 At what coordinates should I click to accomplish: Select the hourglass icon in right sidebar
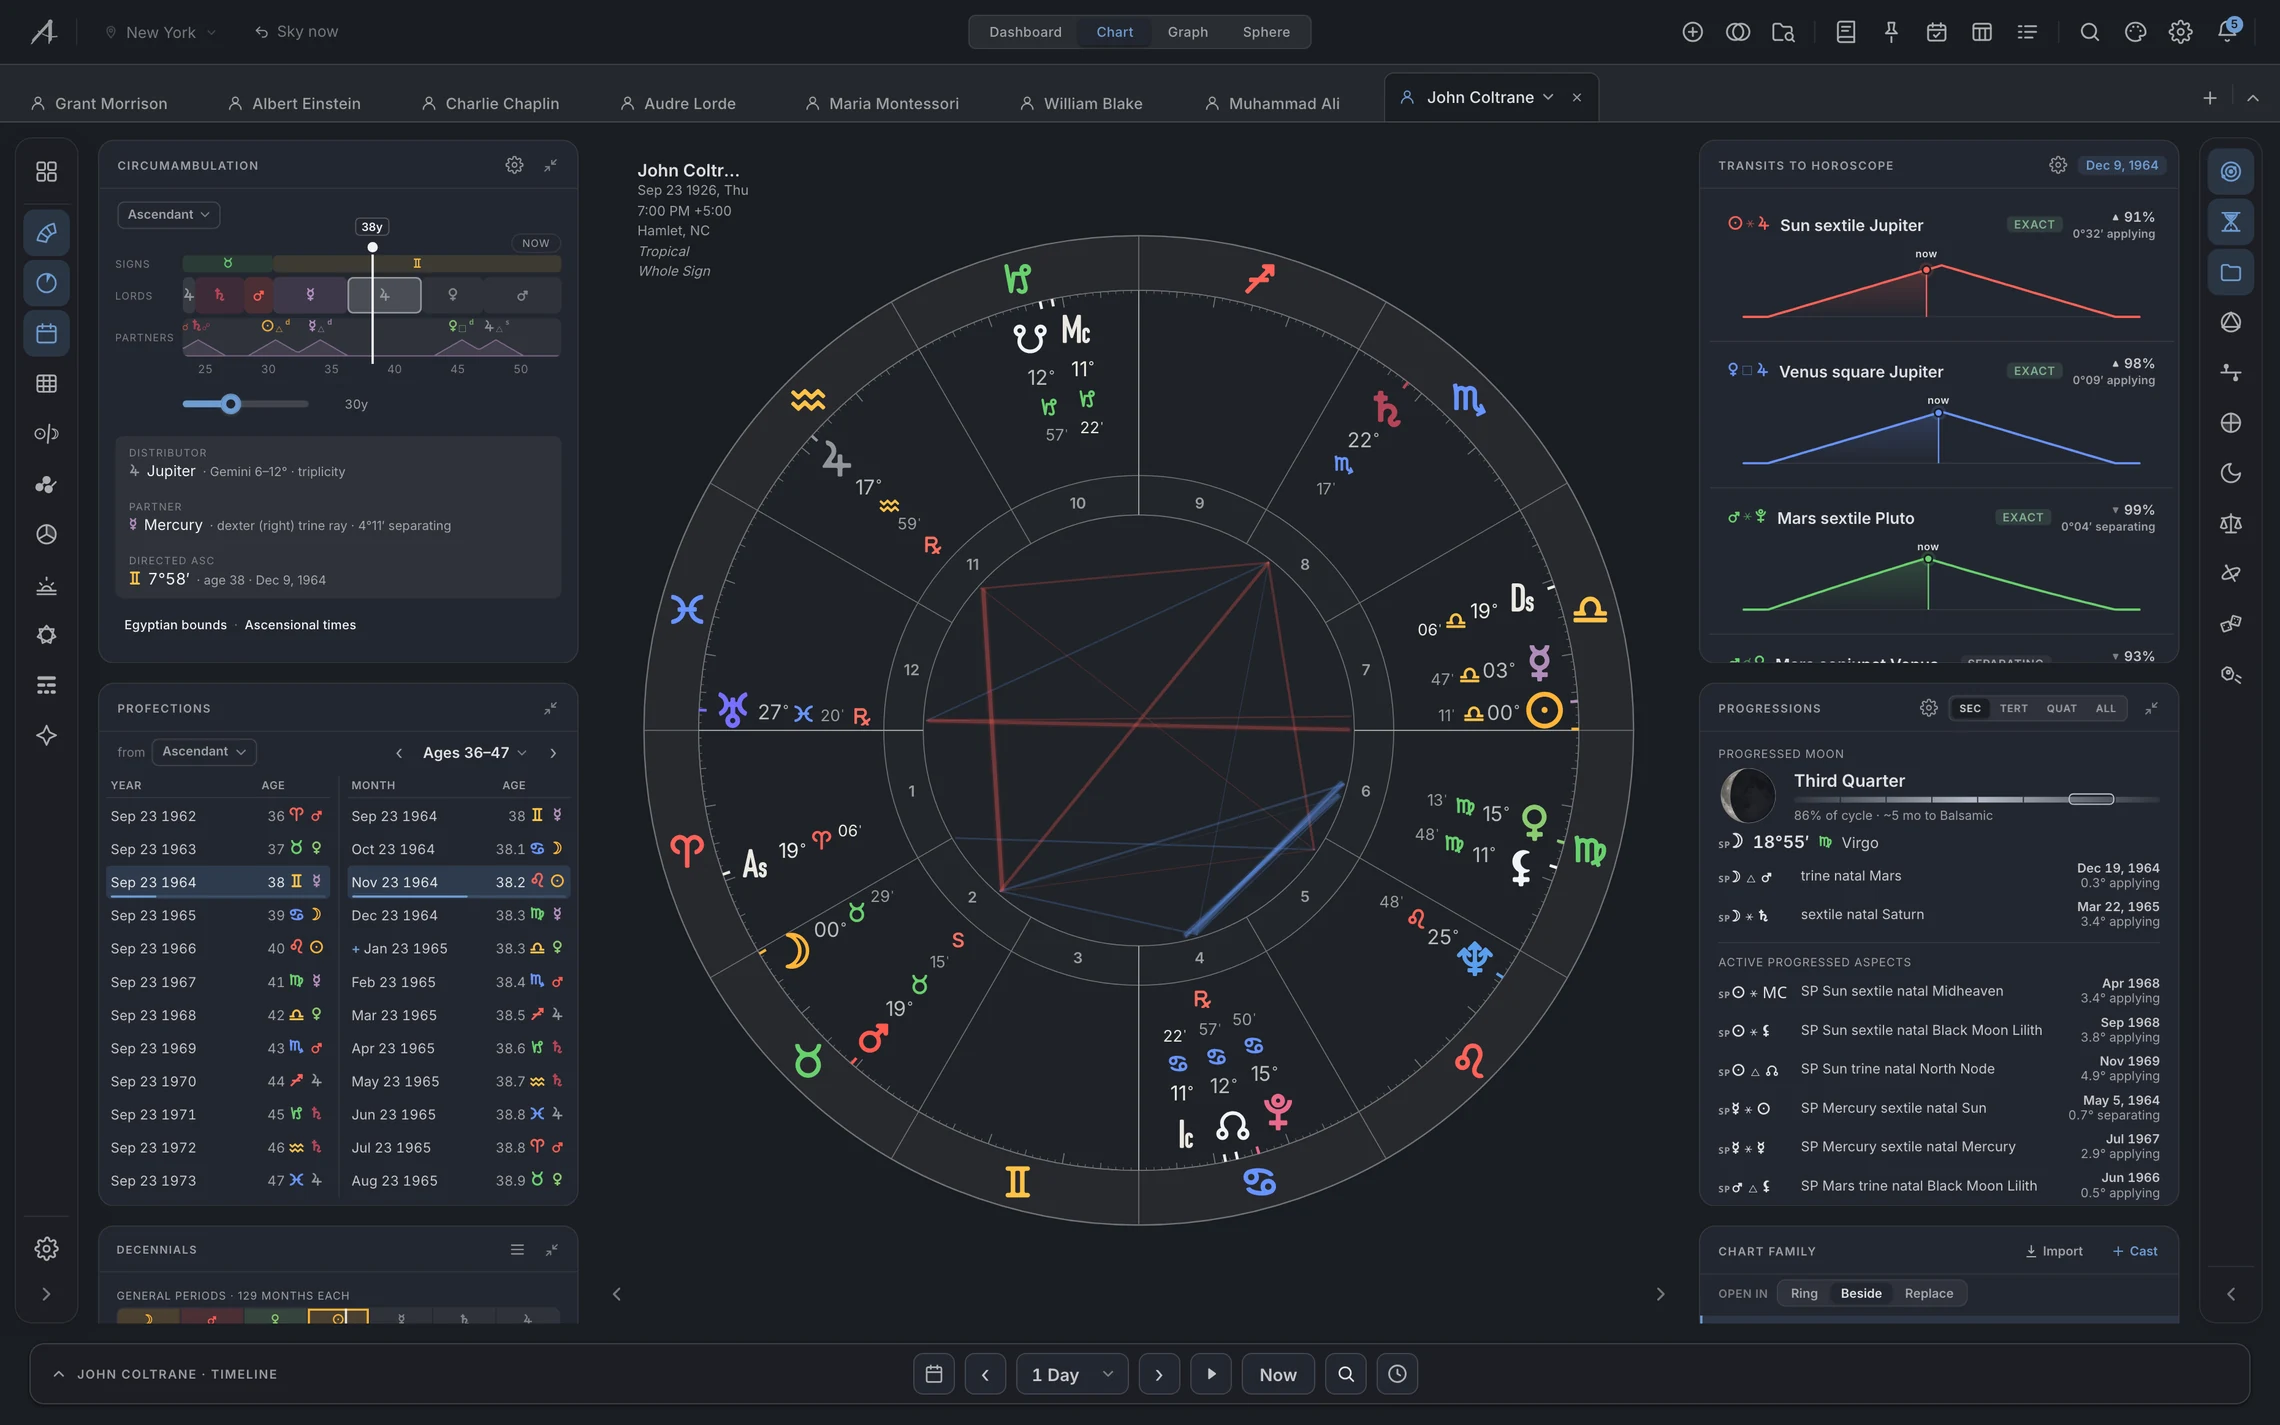(x=2230, y=222)
